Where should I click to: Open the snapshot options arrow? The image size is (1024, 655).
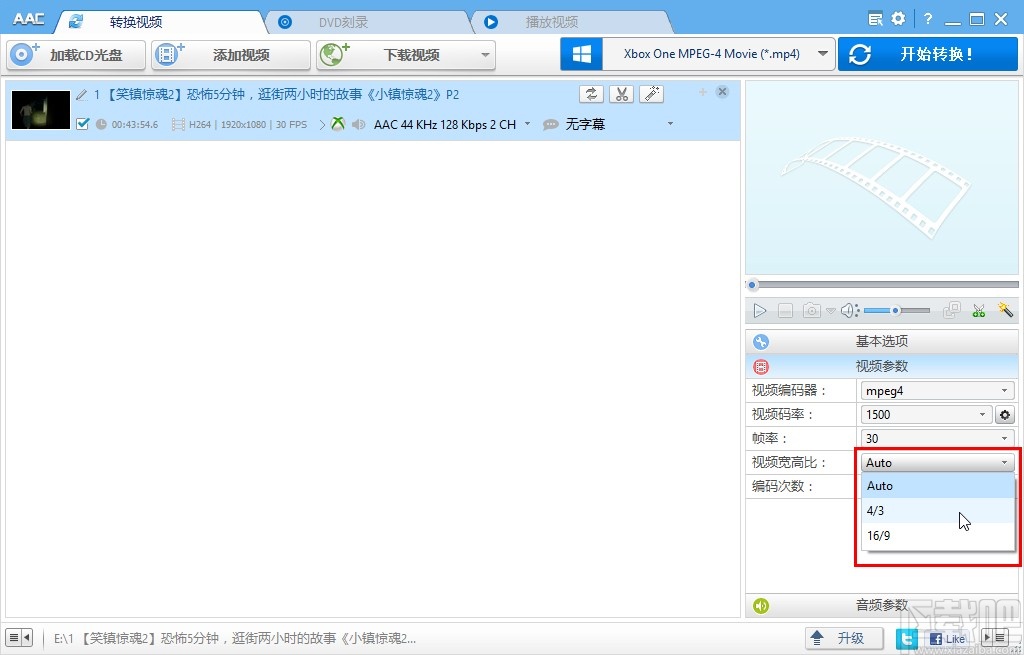[830, 311]
